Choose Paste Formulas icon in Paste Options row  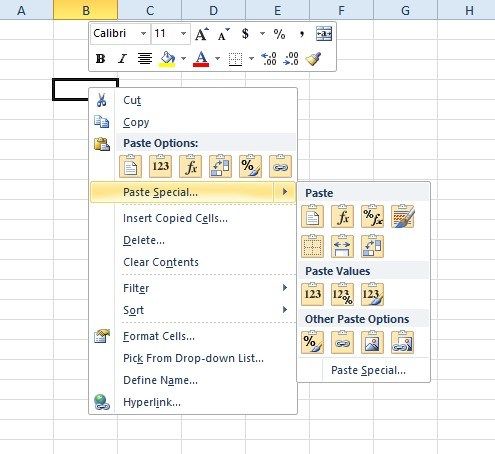(190, 166)
